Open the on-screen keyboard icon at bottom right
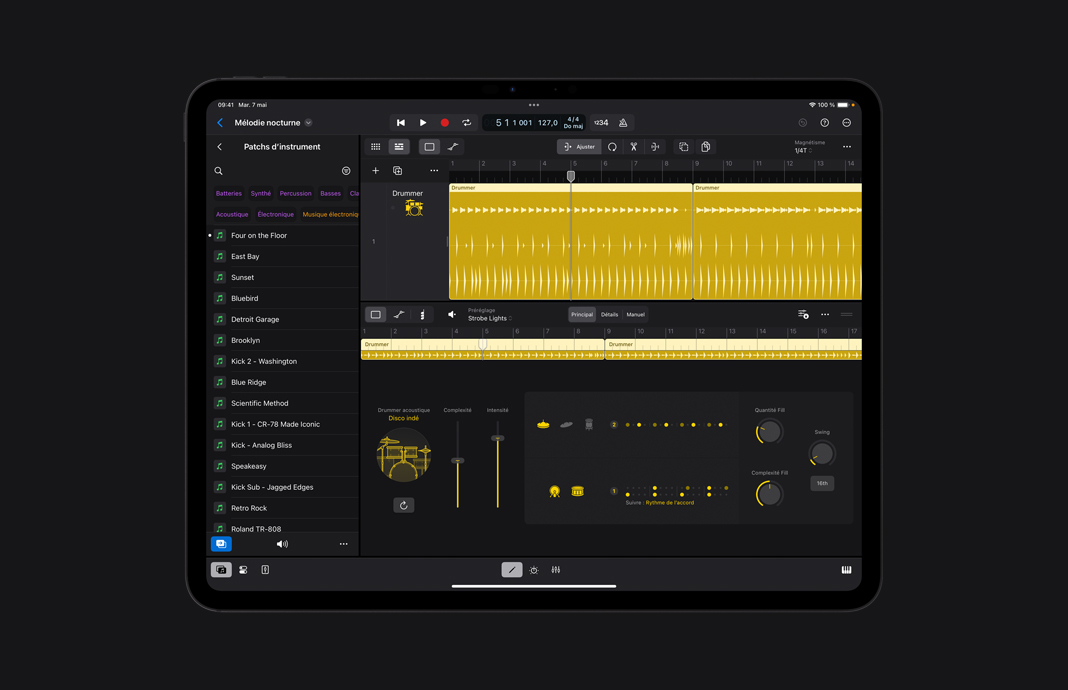The width and height of the screenshot is (1068, 690). [846, 569]
